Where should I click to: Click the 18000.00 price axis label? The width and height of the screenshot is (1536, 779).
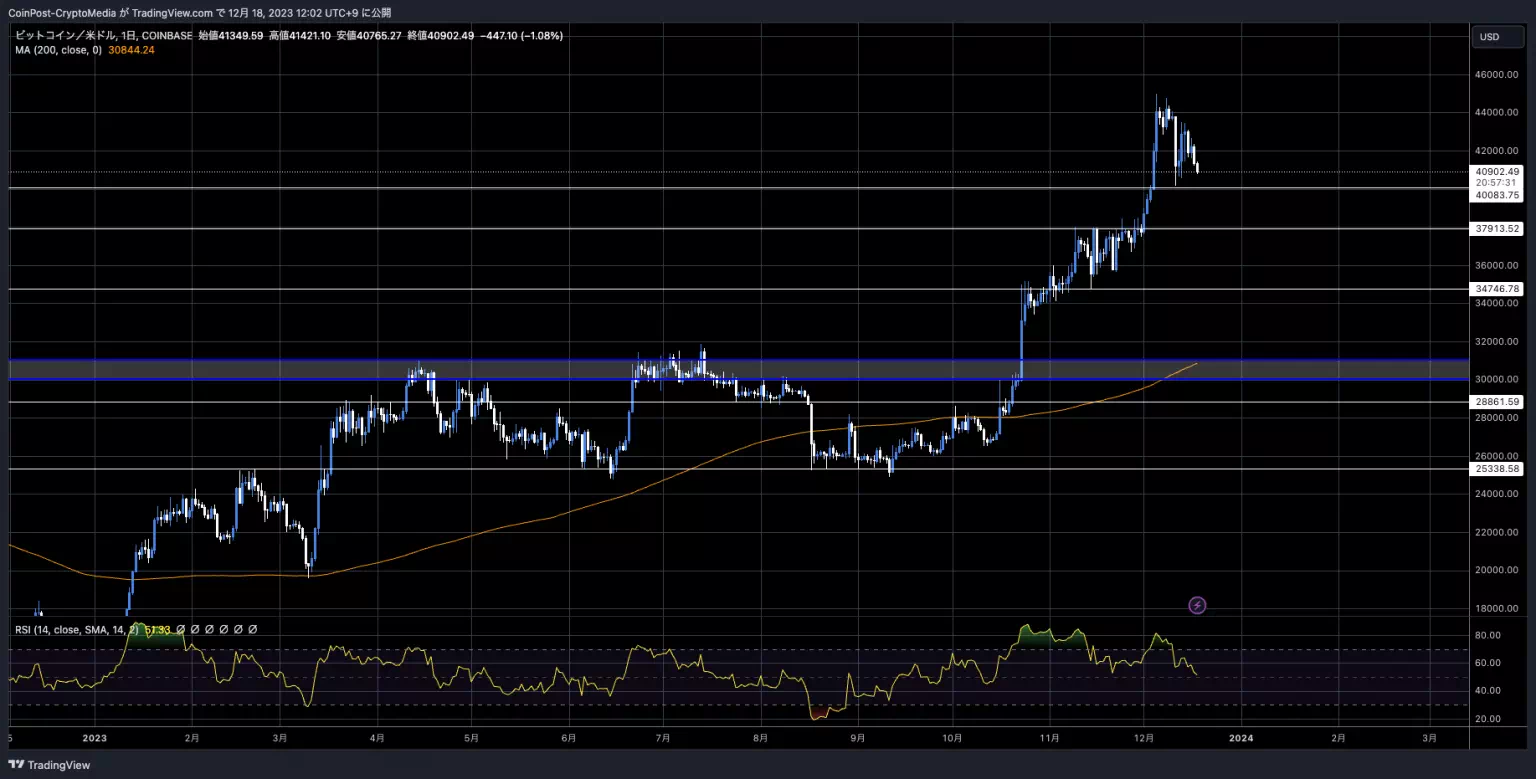coord(1497,608)
